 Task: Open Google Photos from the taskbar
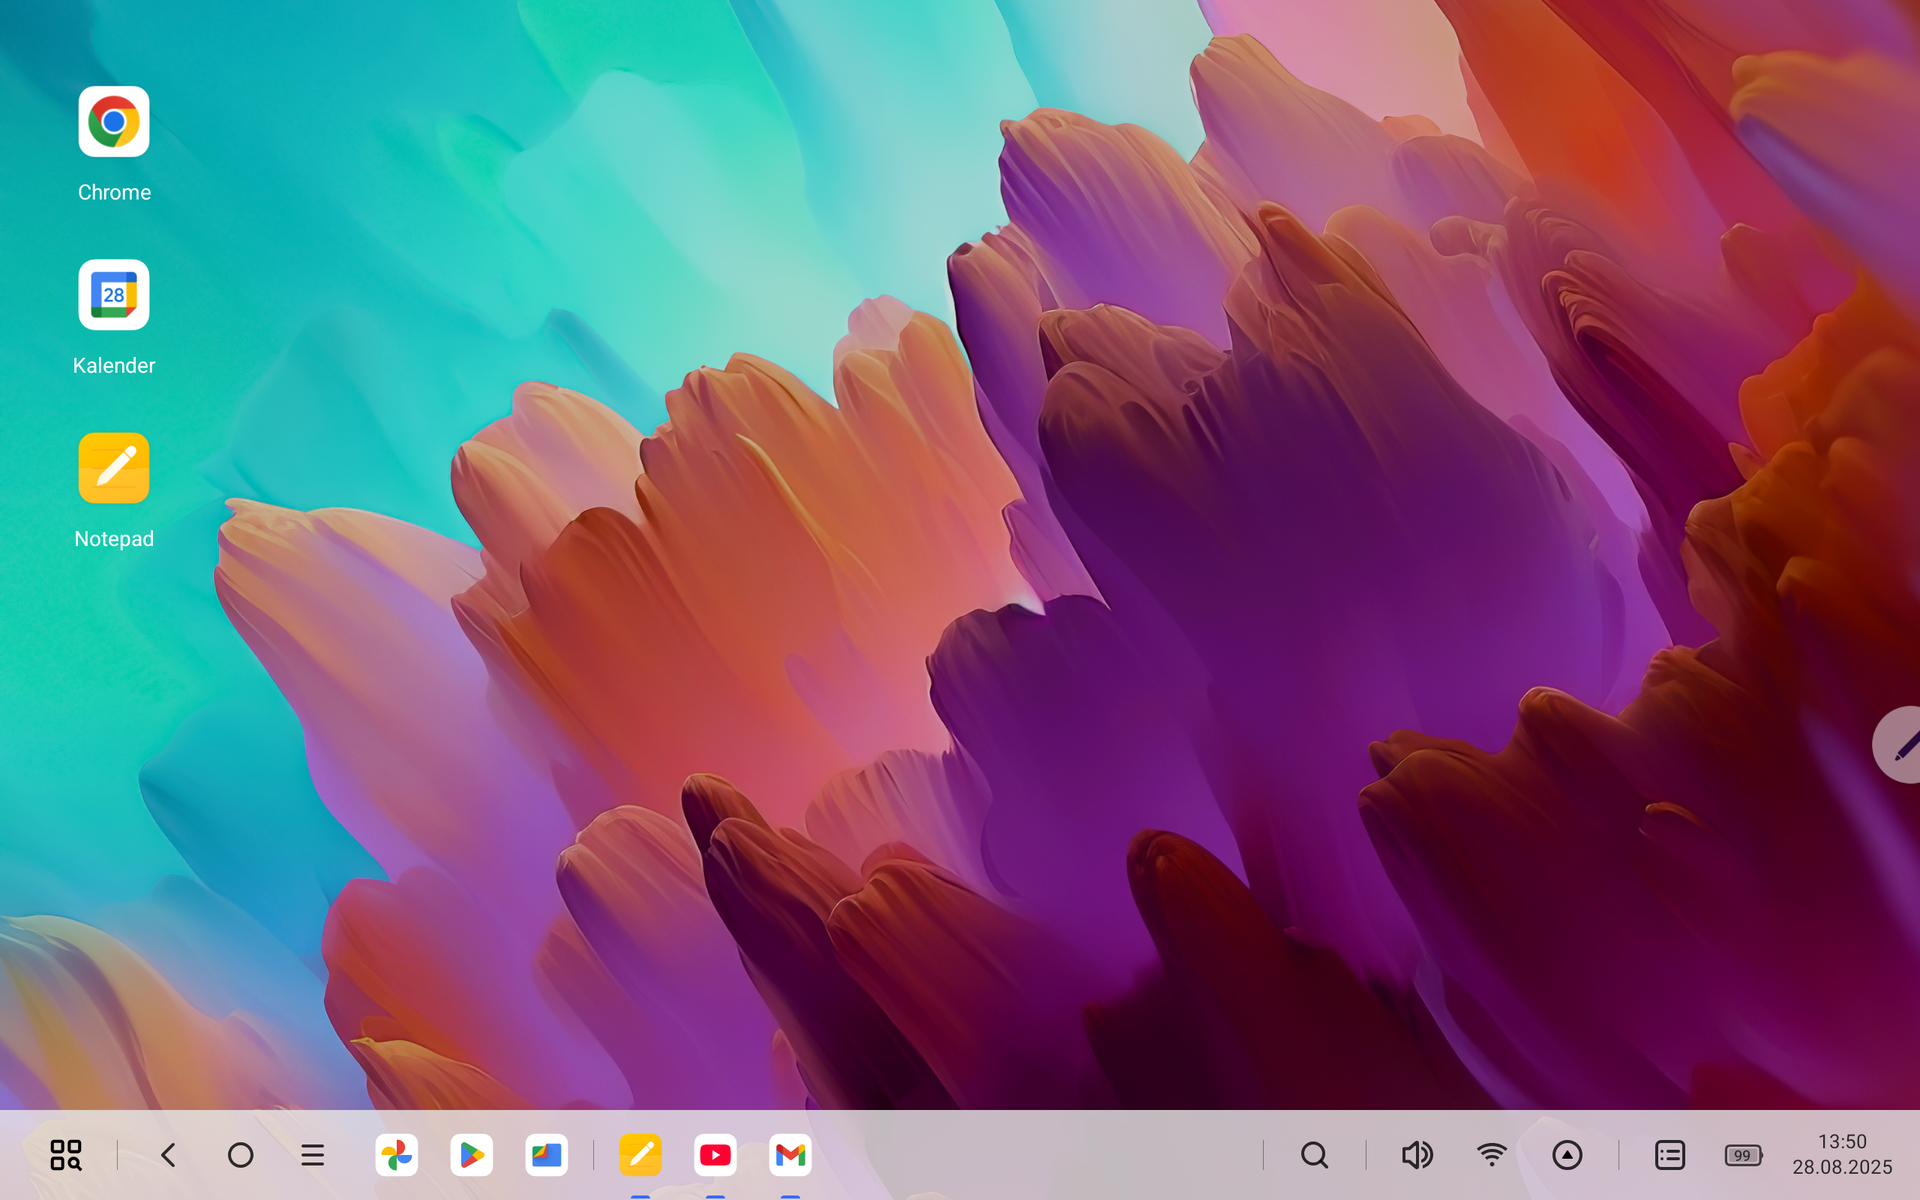point(397,1155)
